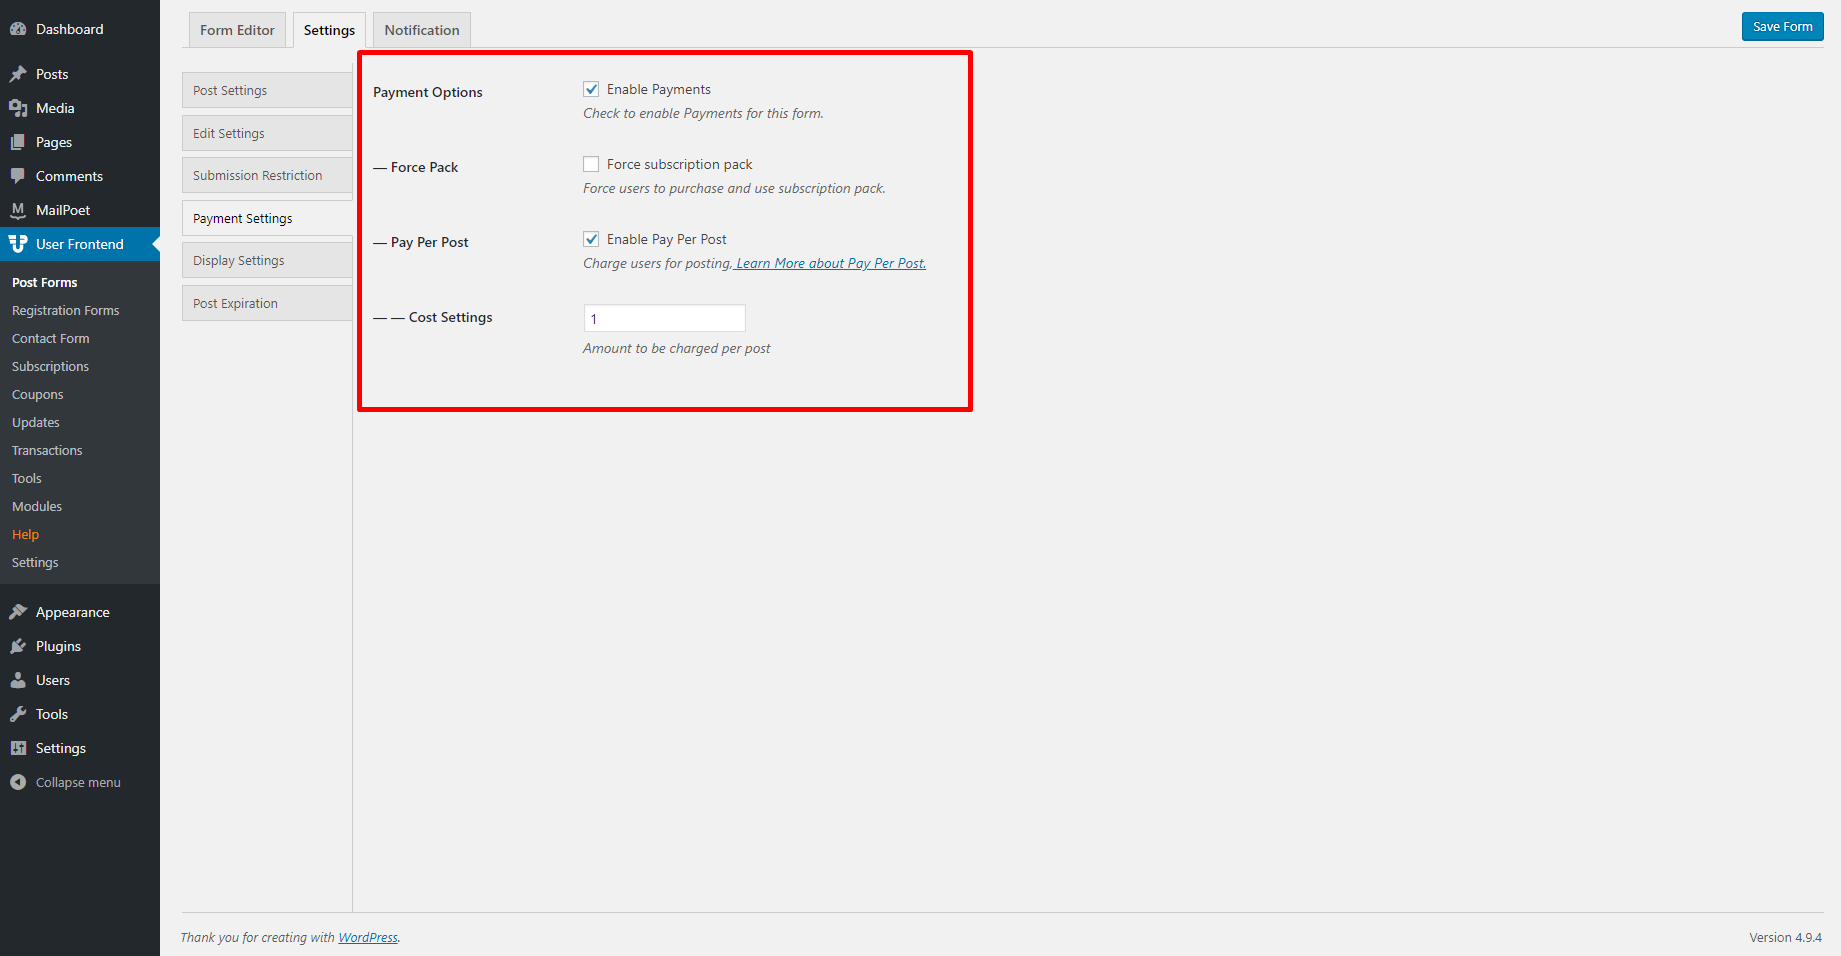
Task: Open Modules submenu item
Action: click(37, 506)
